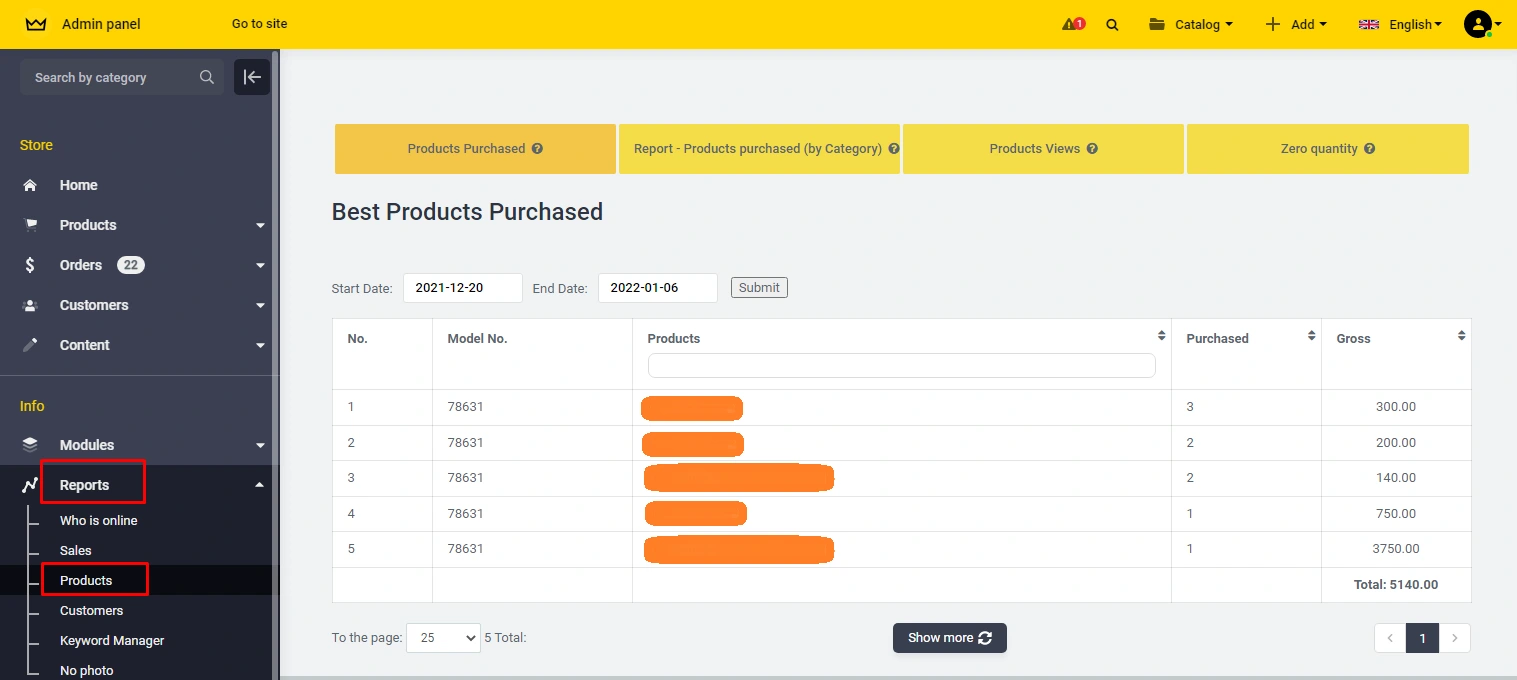Switch to the Zero quantity tab

coord(1327,148)
